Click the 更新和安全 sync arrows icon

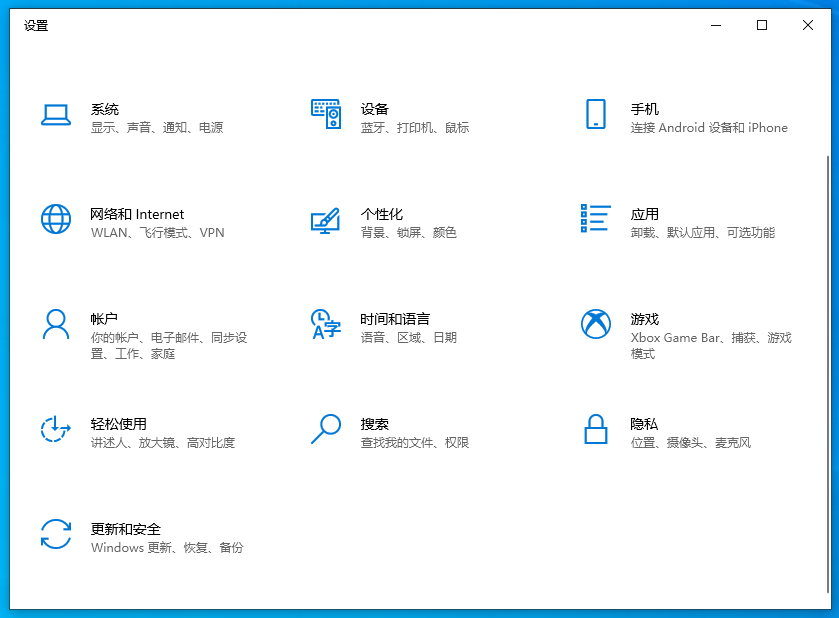point(56,534)
